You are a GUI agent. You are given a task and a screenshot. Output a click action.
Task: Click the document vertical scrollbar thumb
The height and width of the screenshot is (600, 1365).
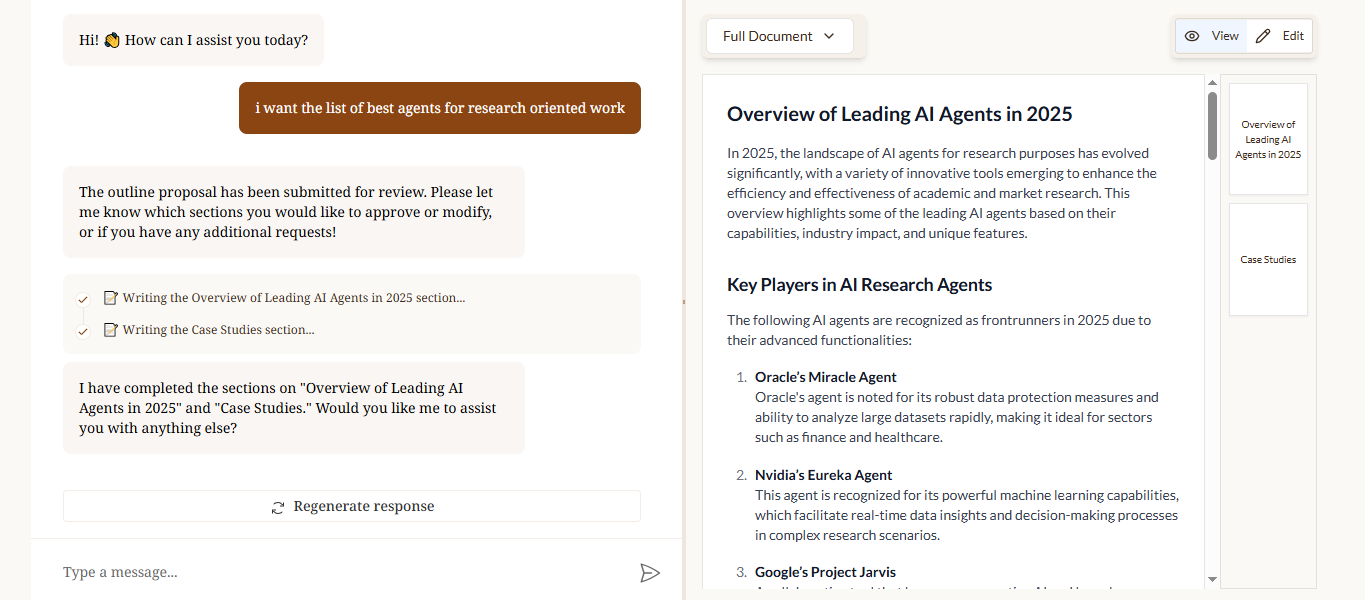point(1212,126)
